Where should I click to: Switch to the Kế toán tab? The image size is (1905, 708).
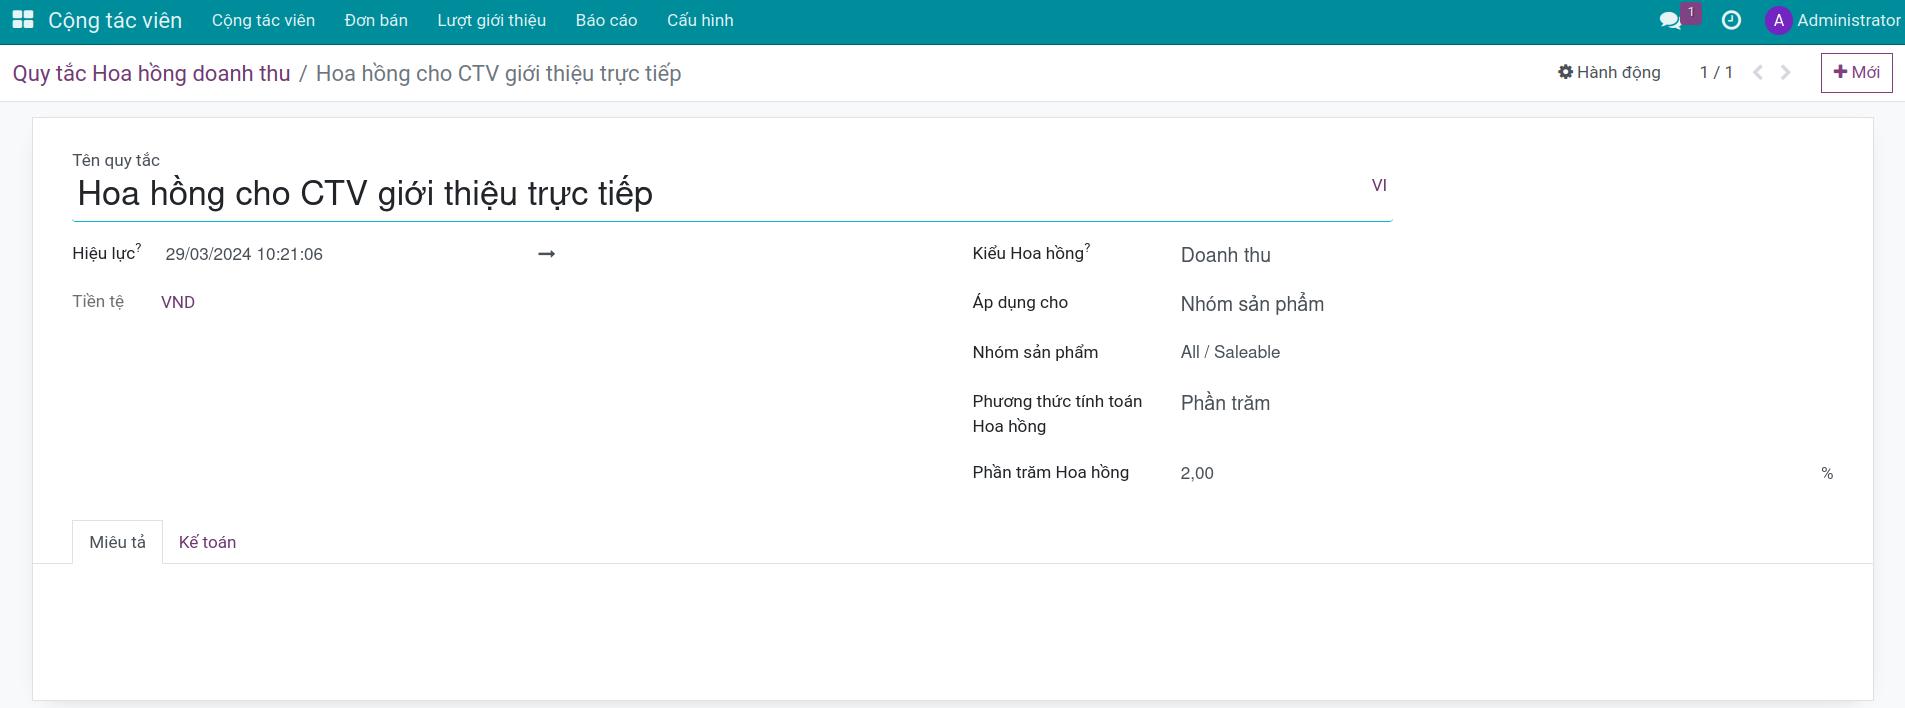207,542
